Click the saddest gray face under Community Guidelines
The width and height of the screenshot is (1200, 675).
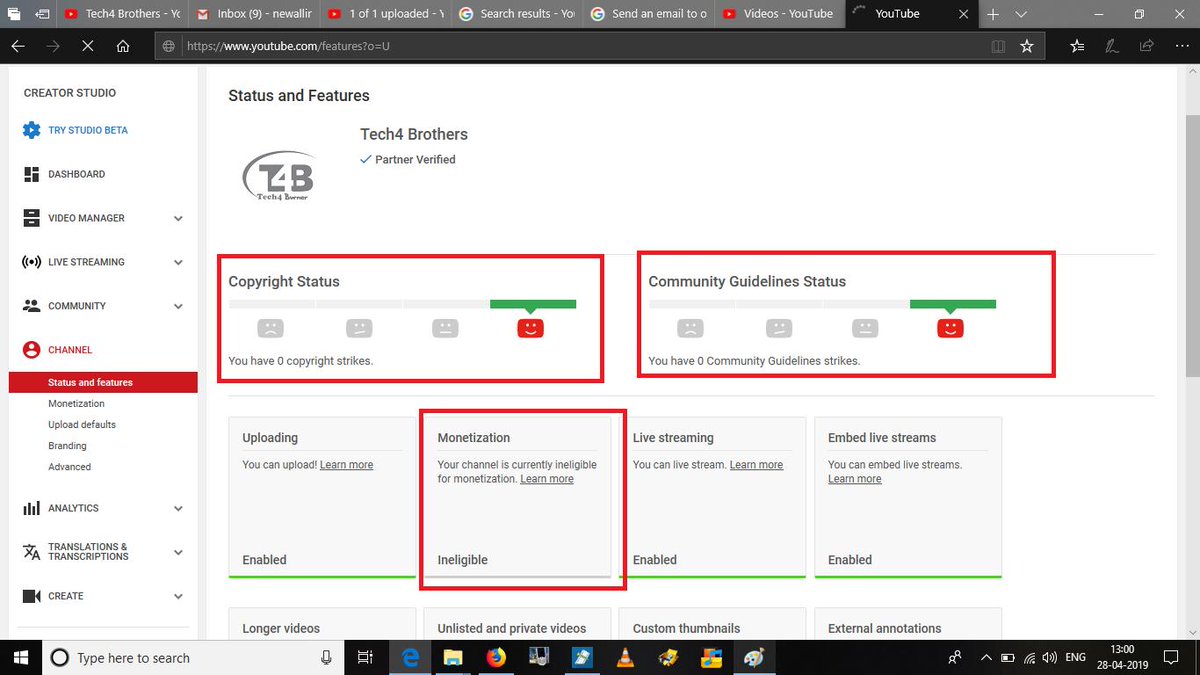(690, 327)
